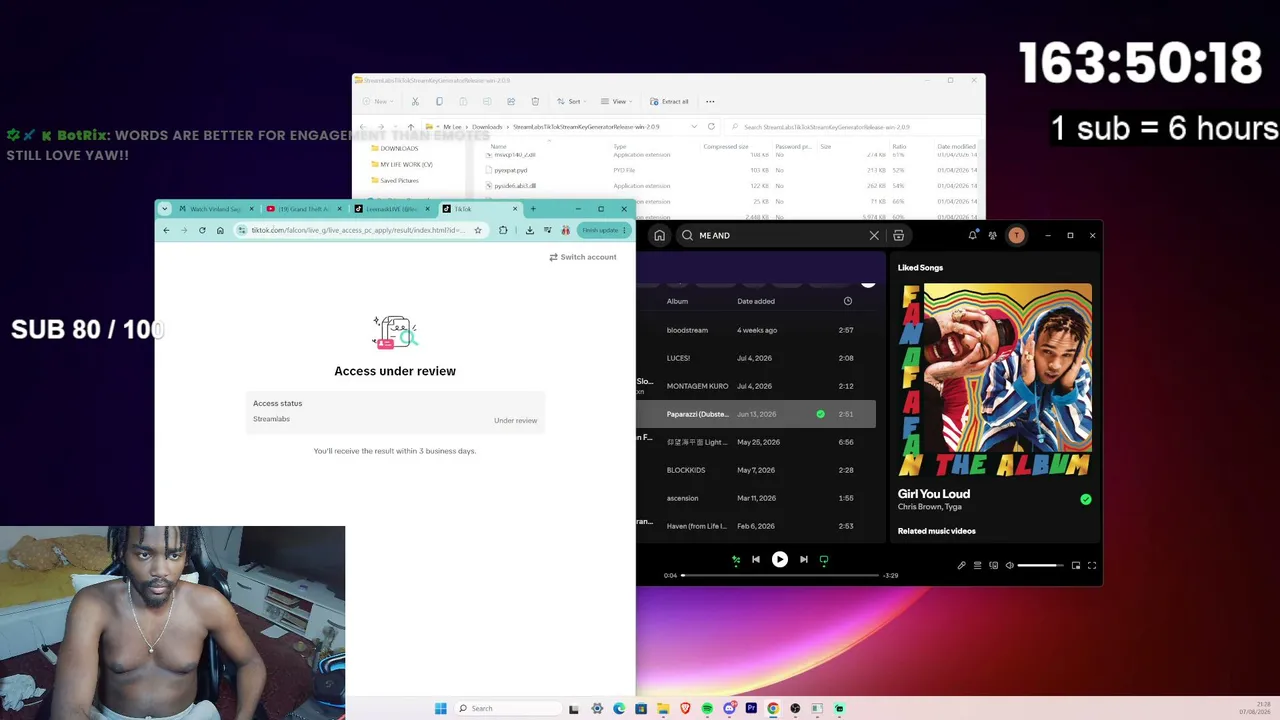Adjust the Spotify volume slider

point(1040,565)
